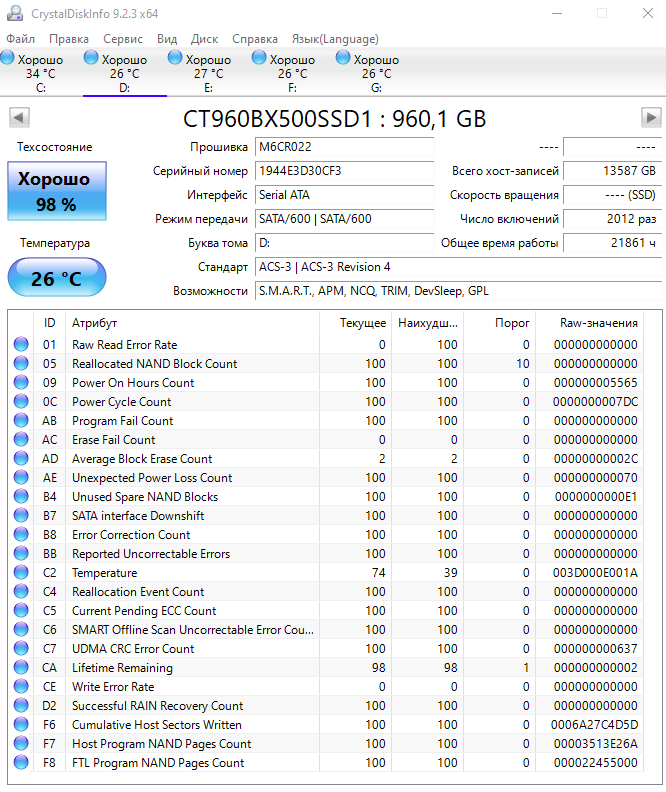Screen dimensions: 666x792
Task: Open the Сервис menu
Action: click(x=123, y=39)
